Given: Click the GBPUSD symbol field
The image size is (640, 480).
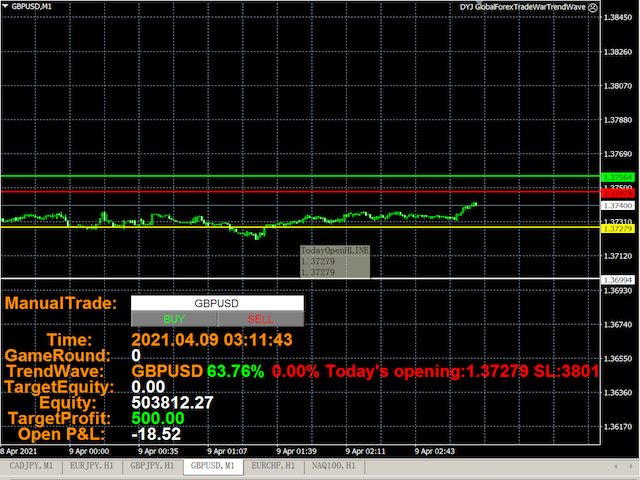Looking at the screenshot, I should click(x=217, y=303).
